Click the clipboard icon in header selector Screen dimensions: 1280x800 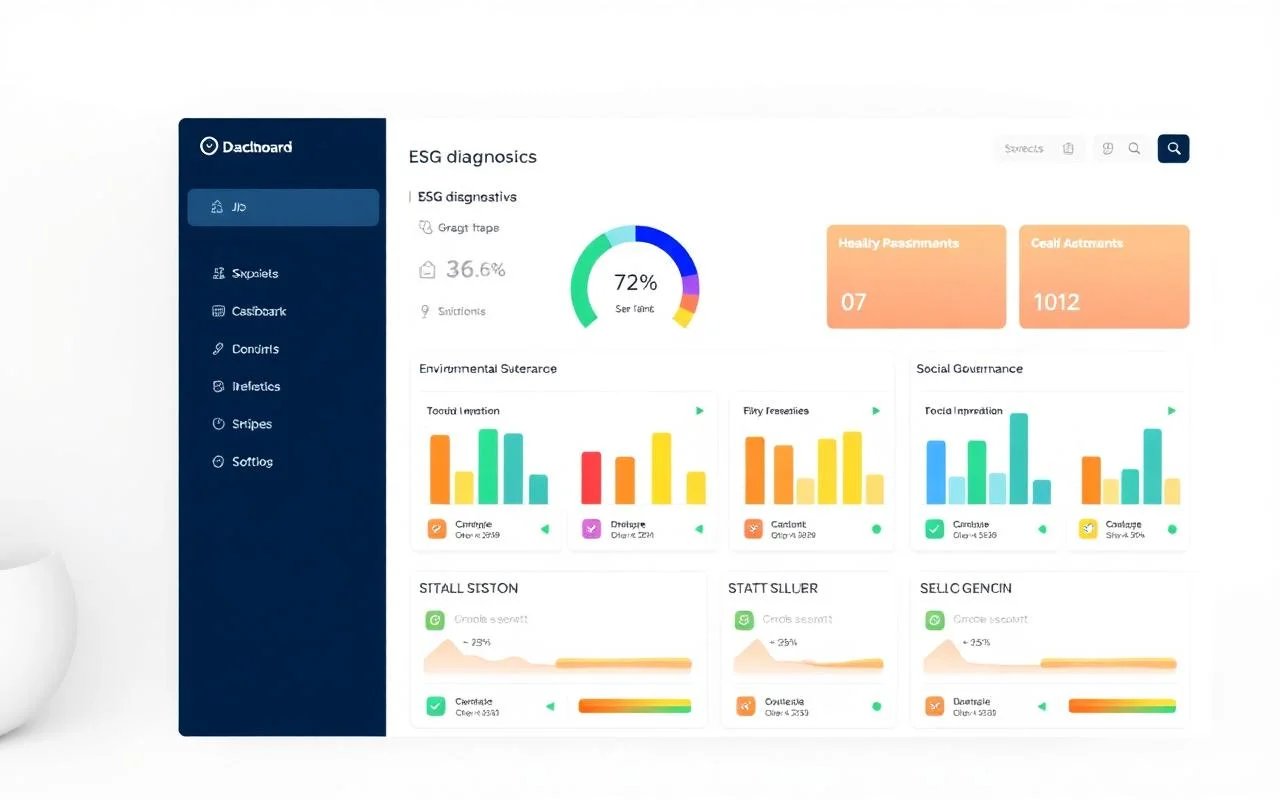pyautogui.click(x=1068, y=148)
